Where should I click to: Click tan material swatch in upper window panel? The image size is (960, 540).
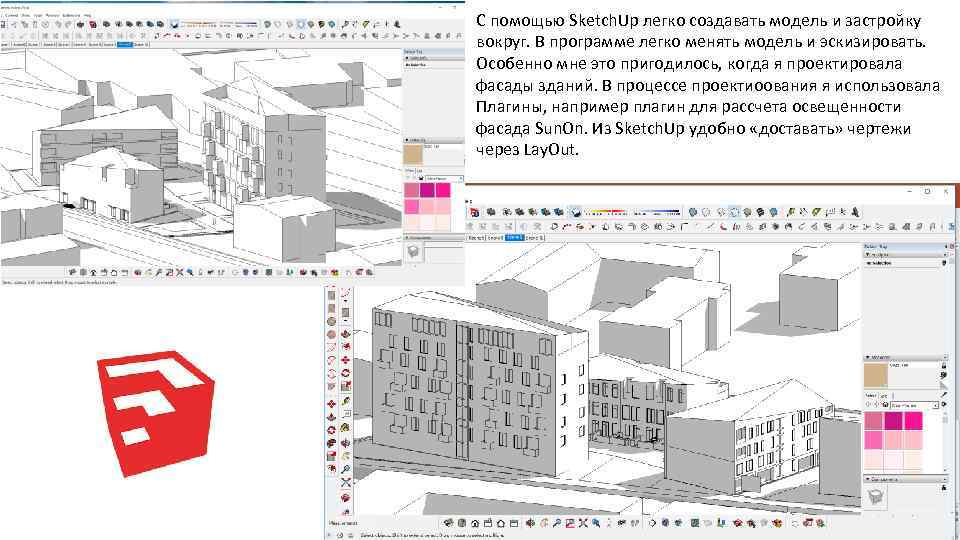point(412,155)
